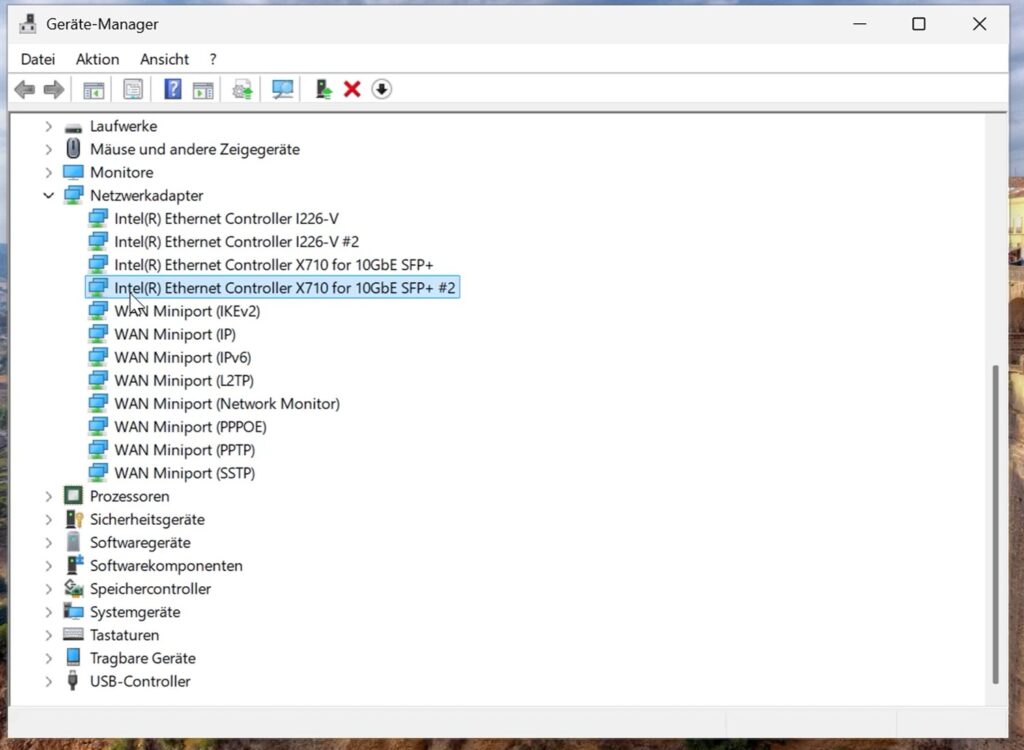Expand the USB-Controller node
Viewport: 1024px width, 750px height.
[x=48, y=682]
